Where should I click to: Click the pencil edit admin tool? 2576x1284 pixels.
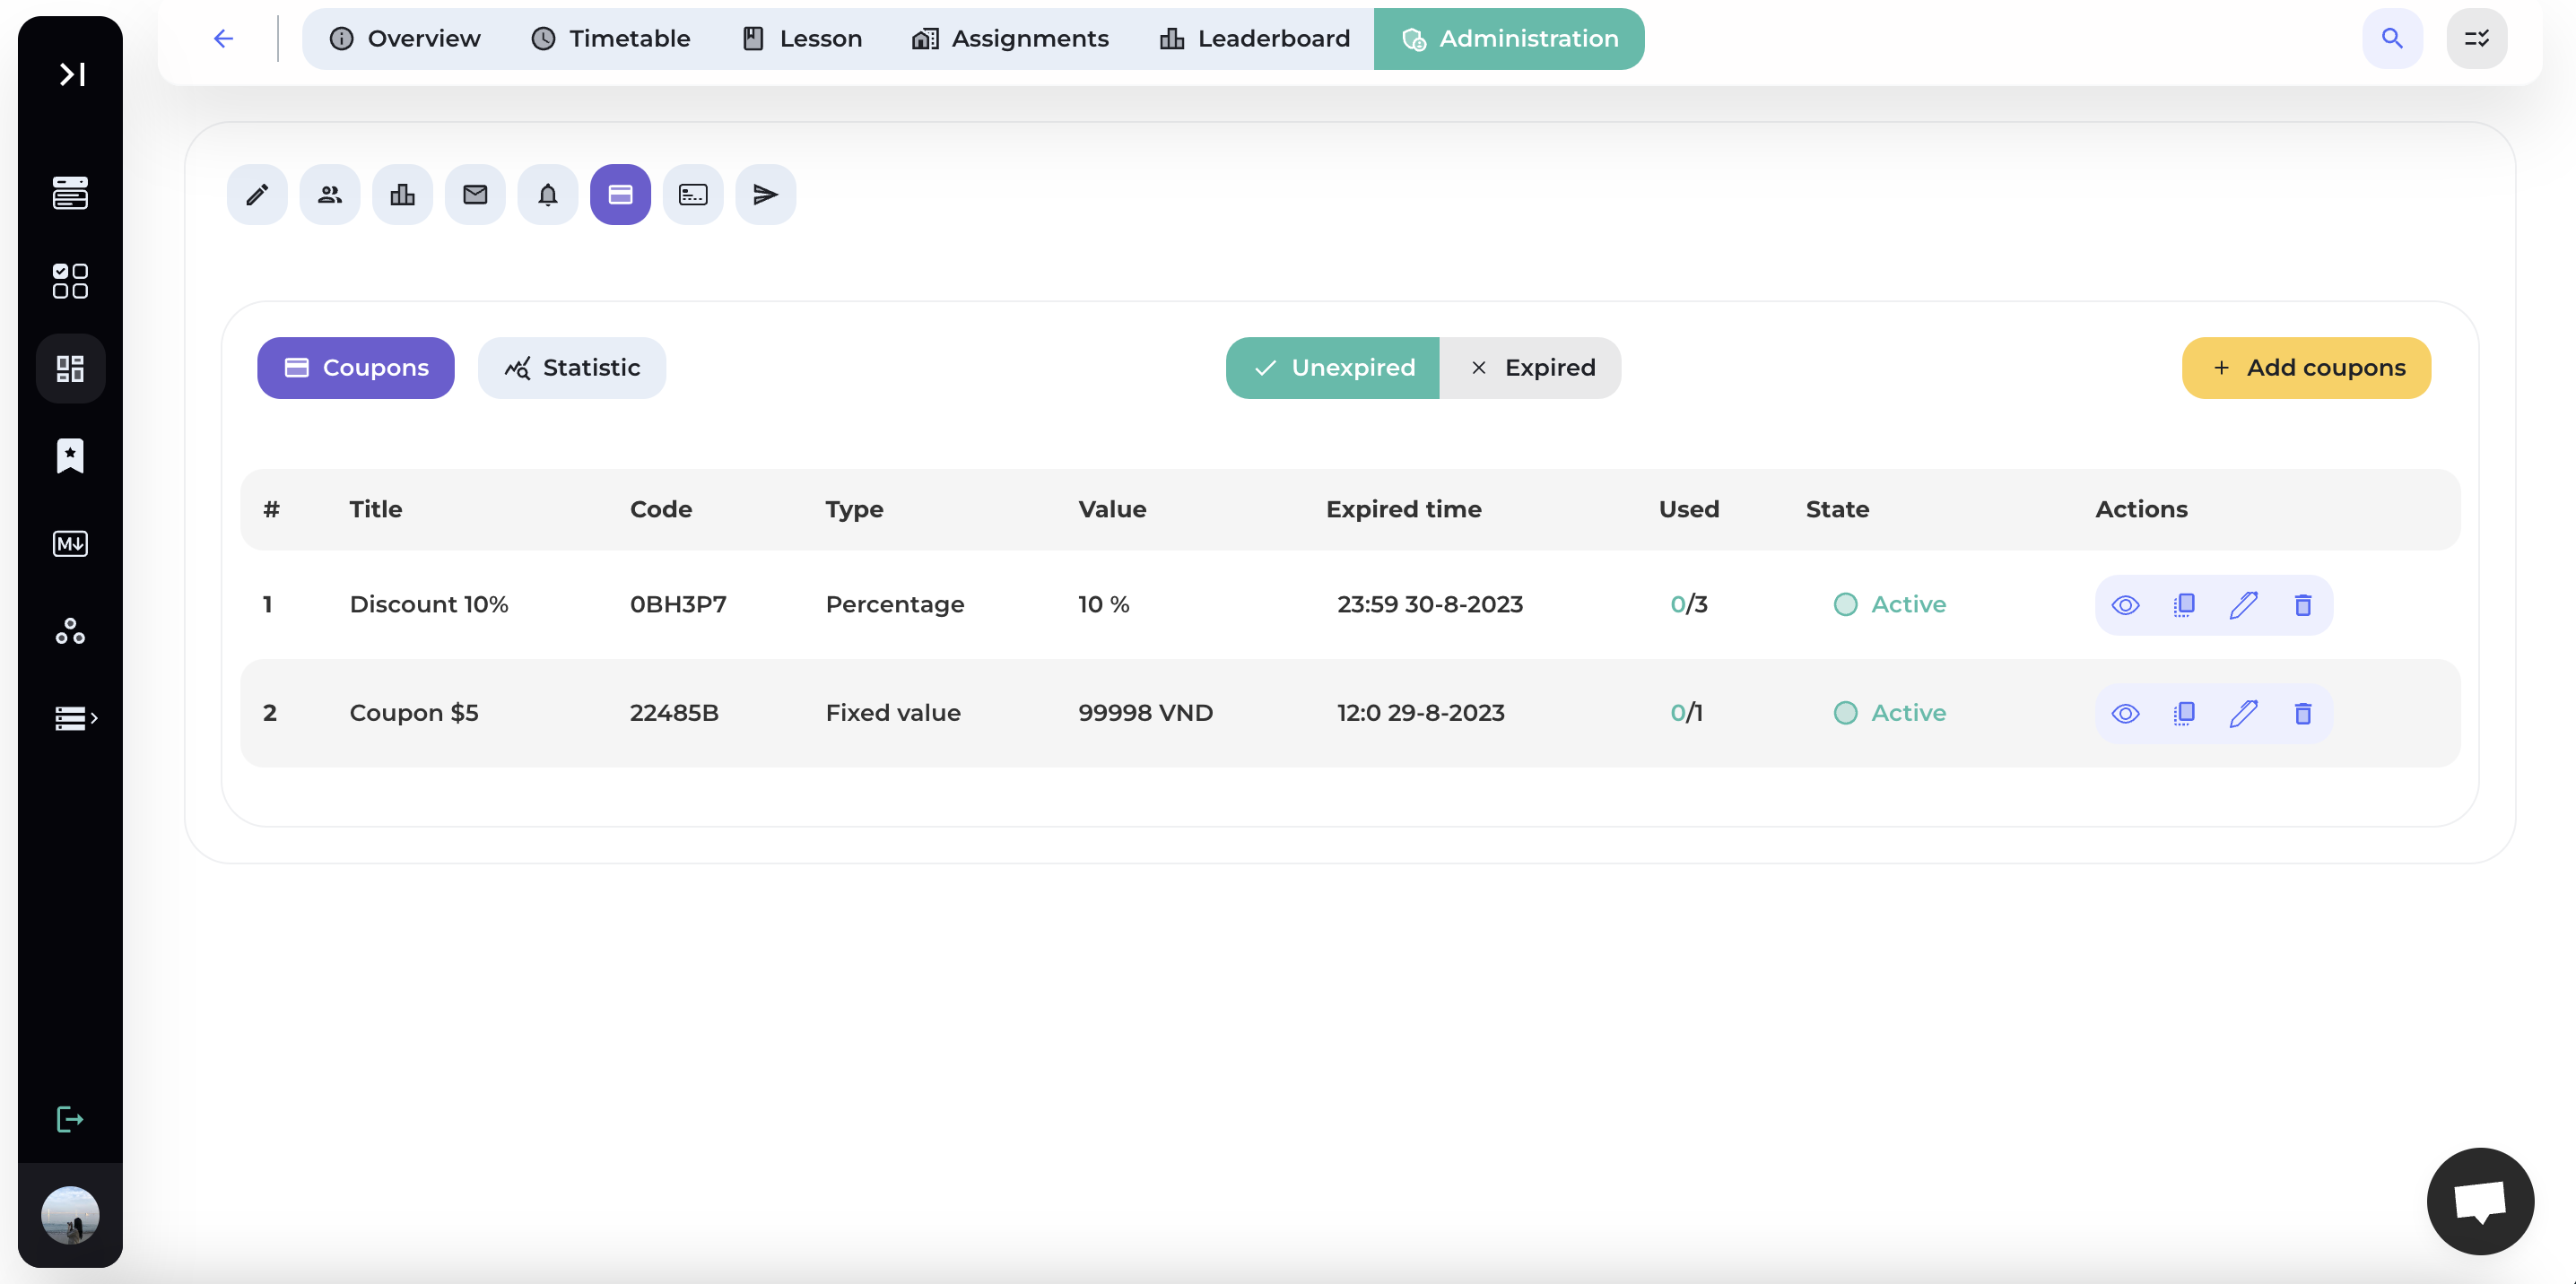257,195
